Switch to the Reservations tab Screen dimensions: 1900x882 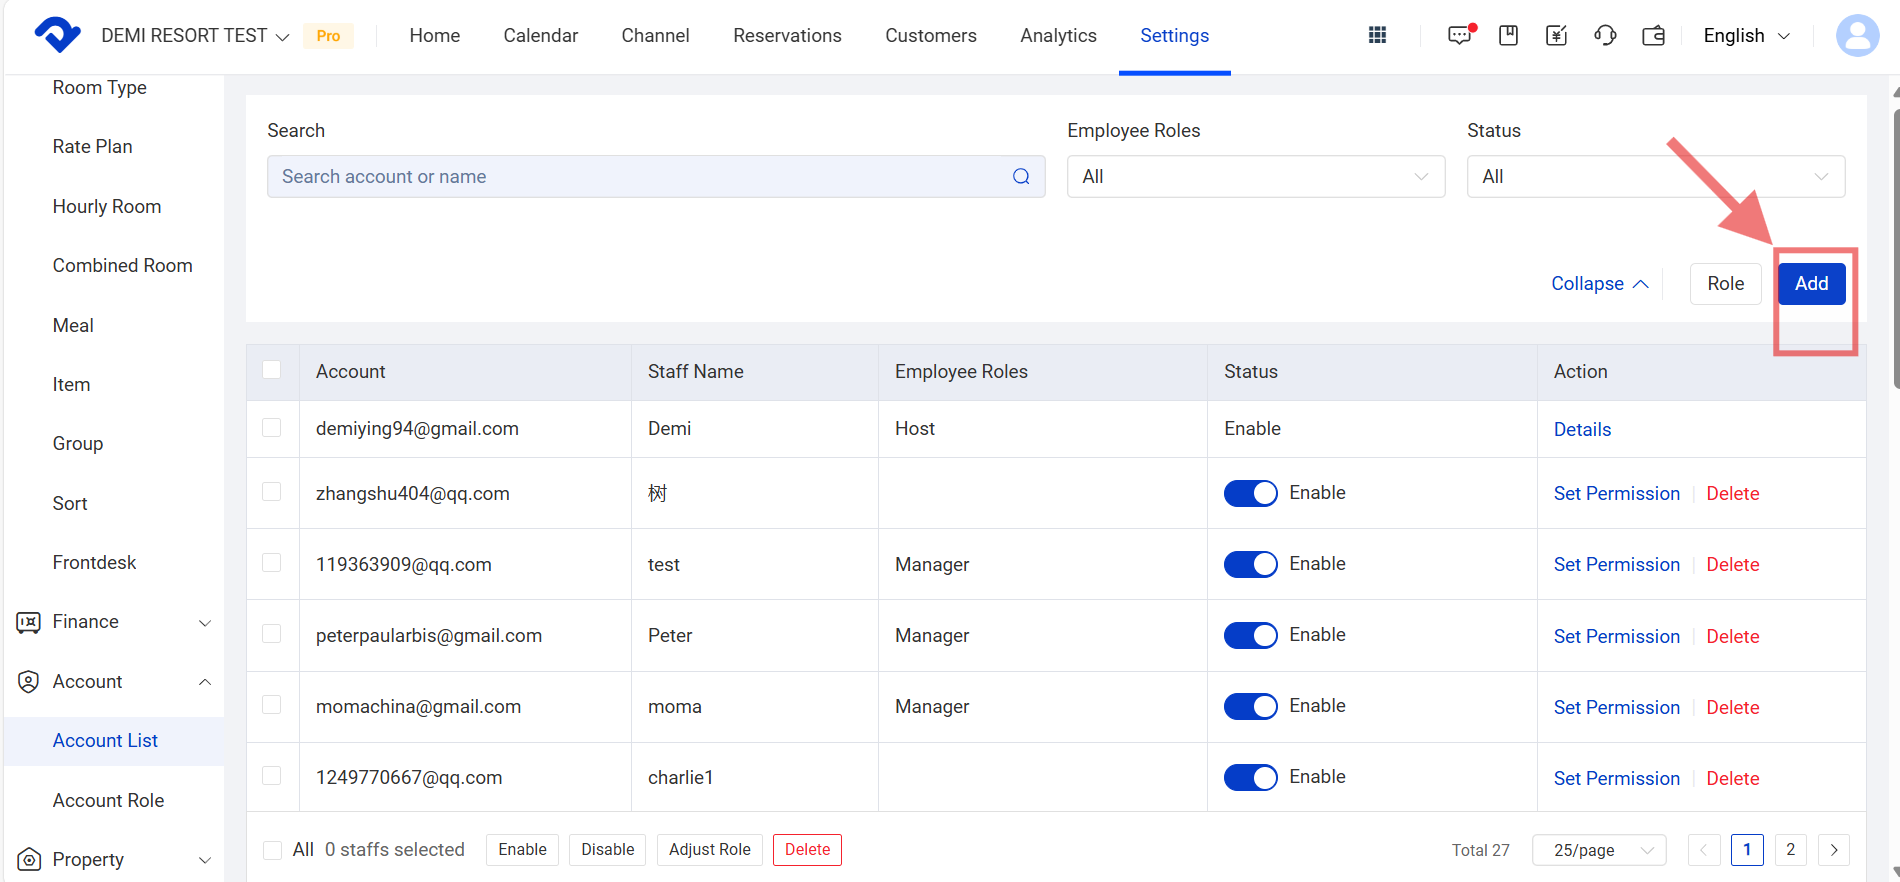tap(787, 36)
